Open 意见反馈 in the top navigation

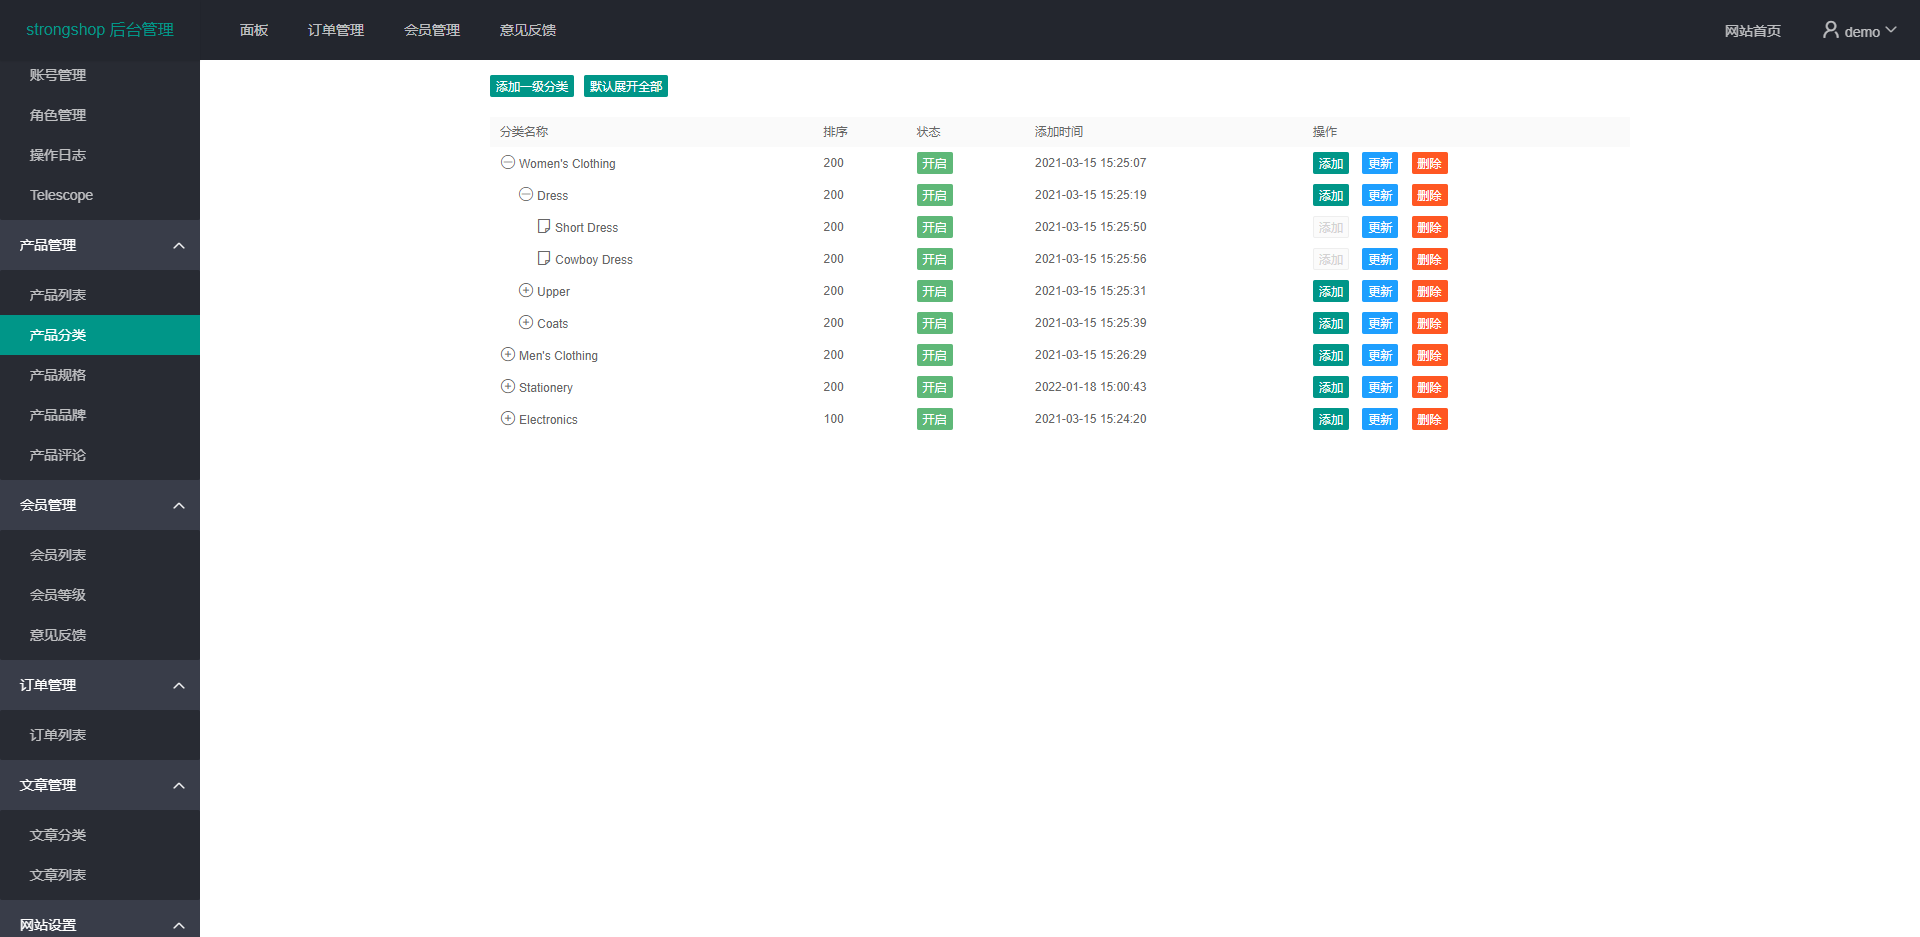528,30
